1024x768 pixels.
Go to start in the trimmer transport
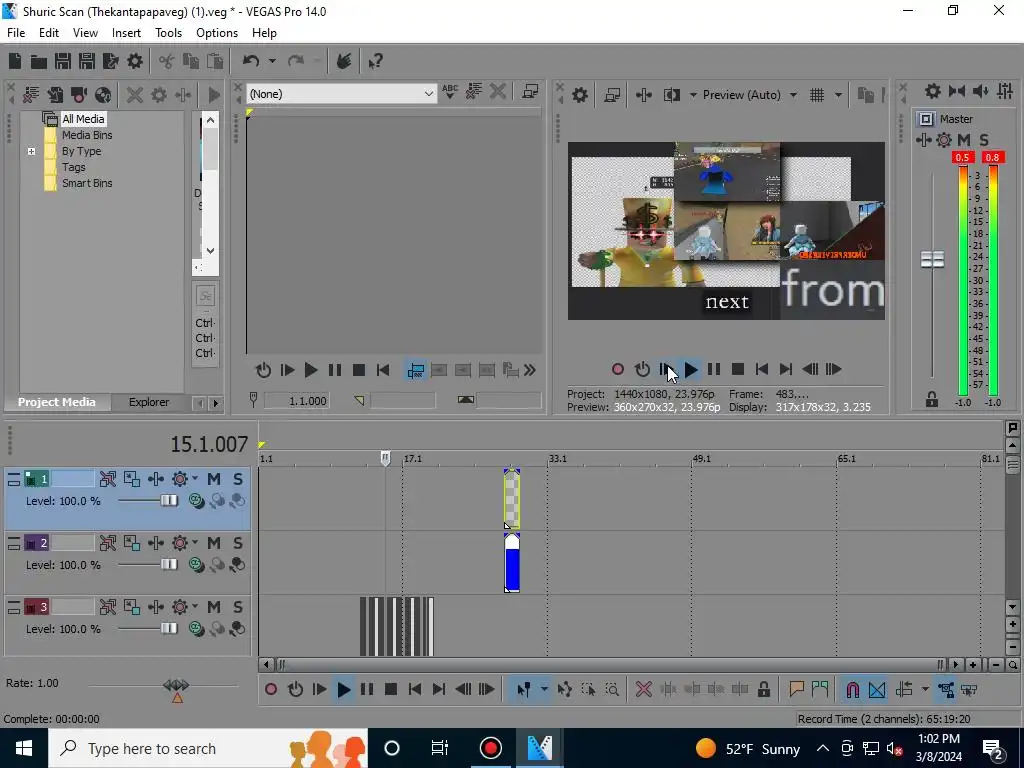pos(383,371)
